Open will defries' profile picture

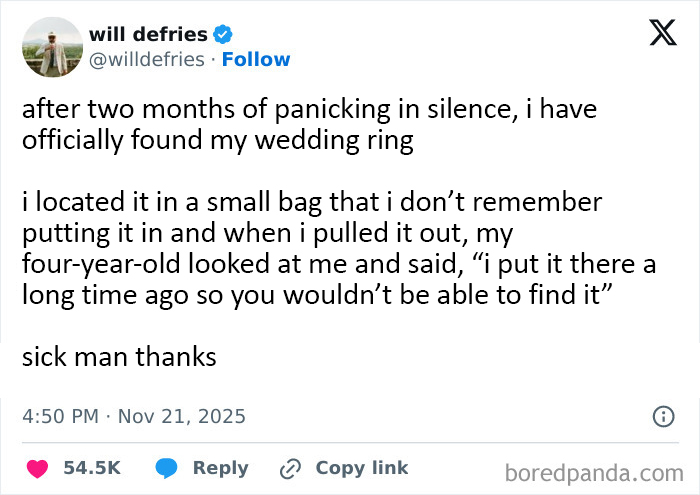50,47
